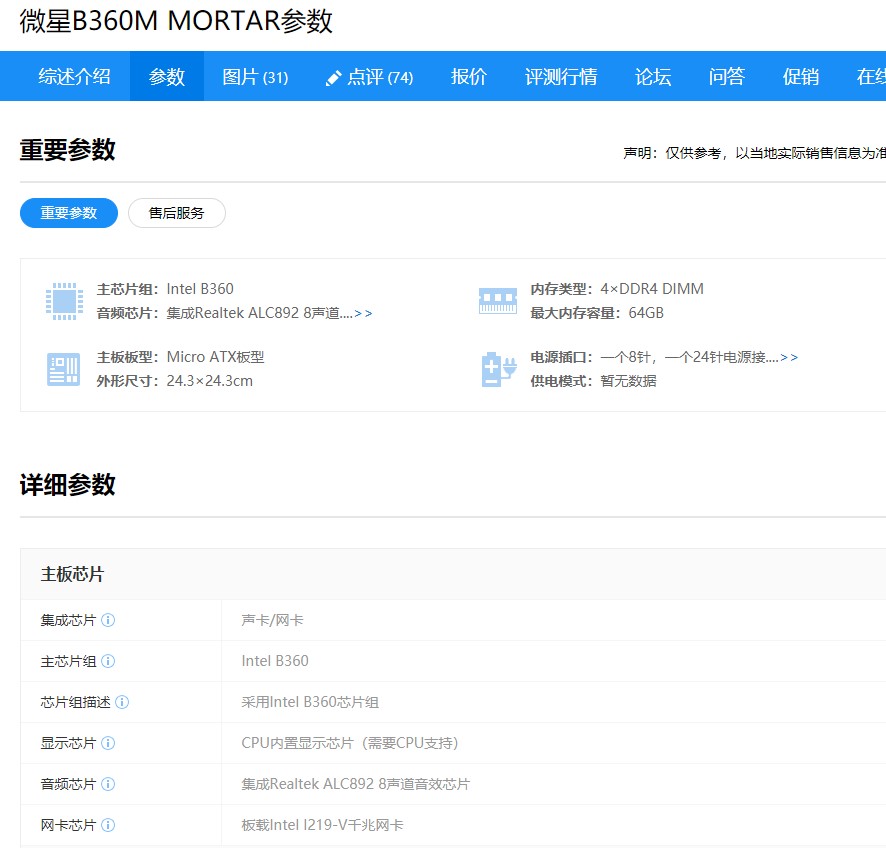Click the info icon next to 显示芯片
Viewport: 886px width, 848px height.
[108, 743]
